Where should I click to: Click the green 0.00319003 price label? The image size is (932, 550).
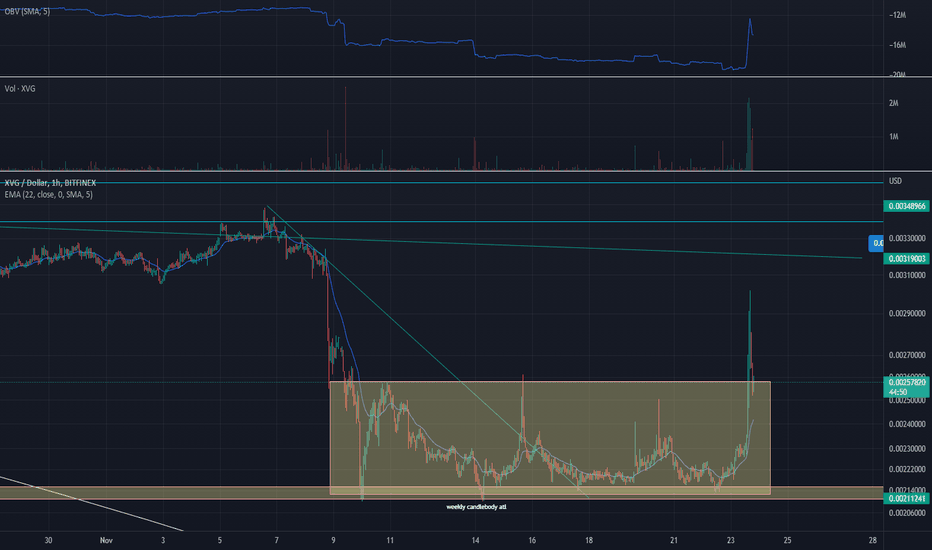coord(907,259)
